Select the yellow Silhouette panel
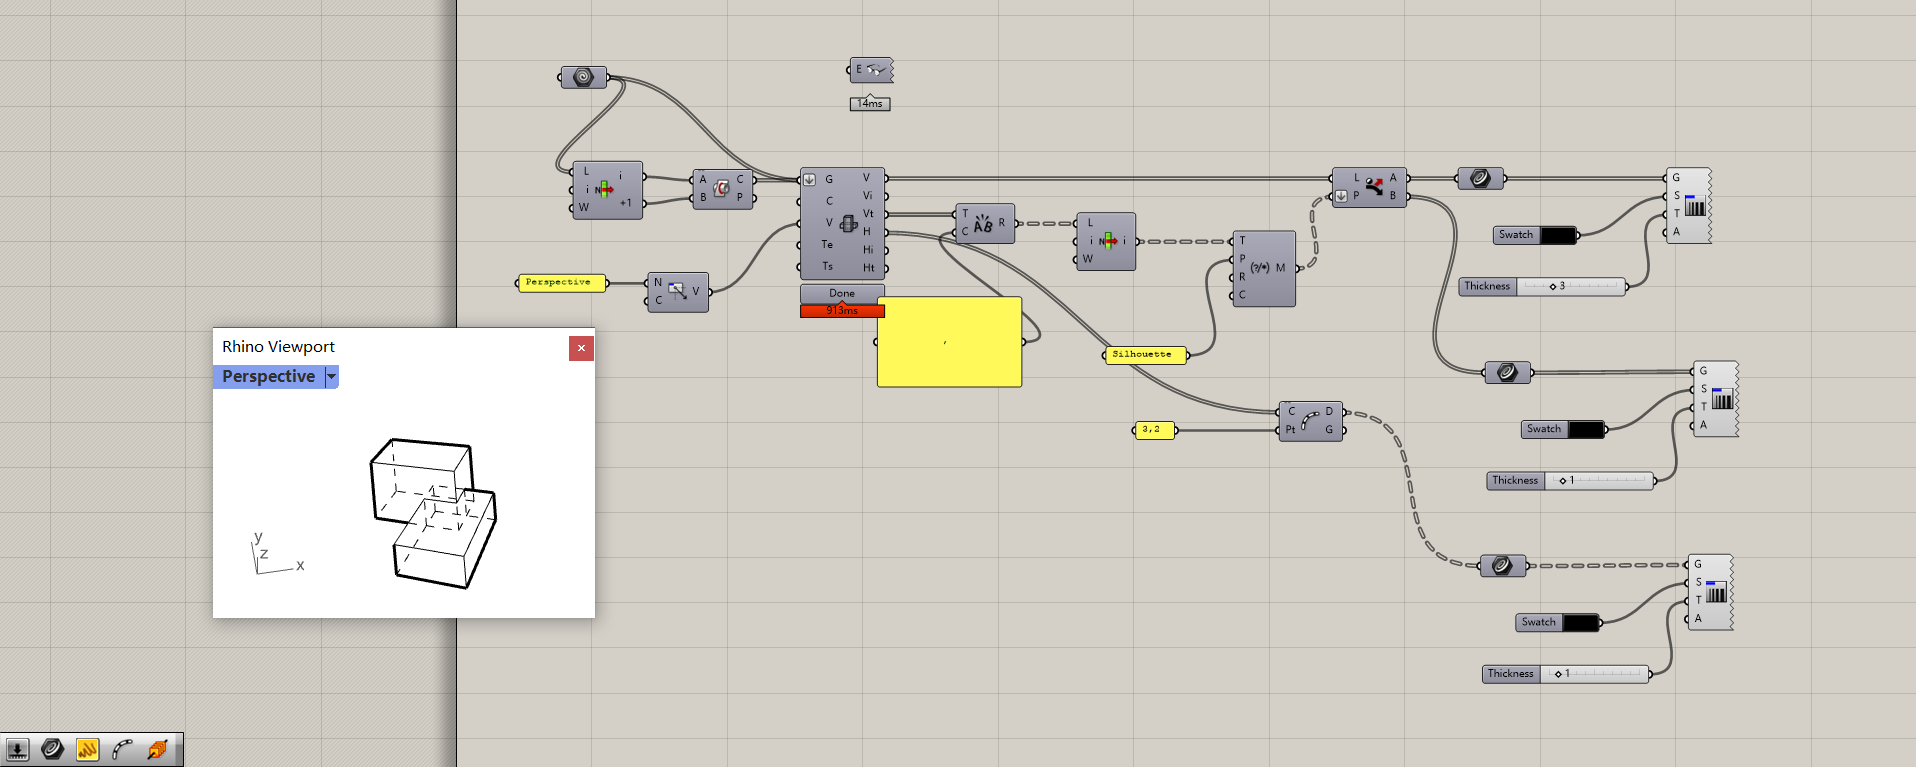1916x767 pixels. pos(1145,355)
